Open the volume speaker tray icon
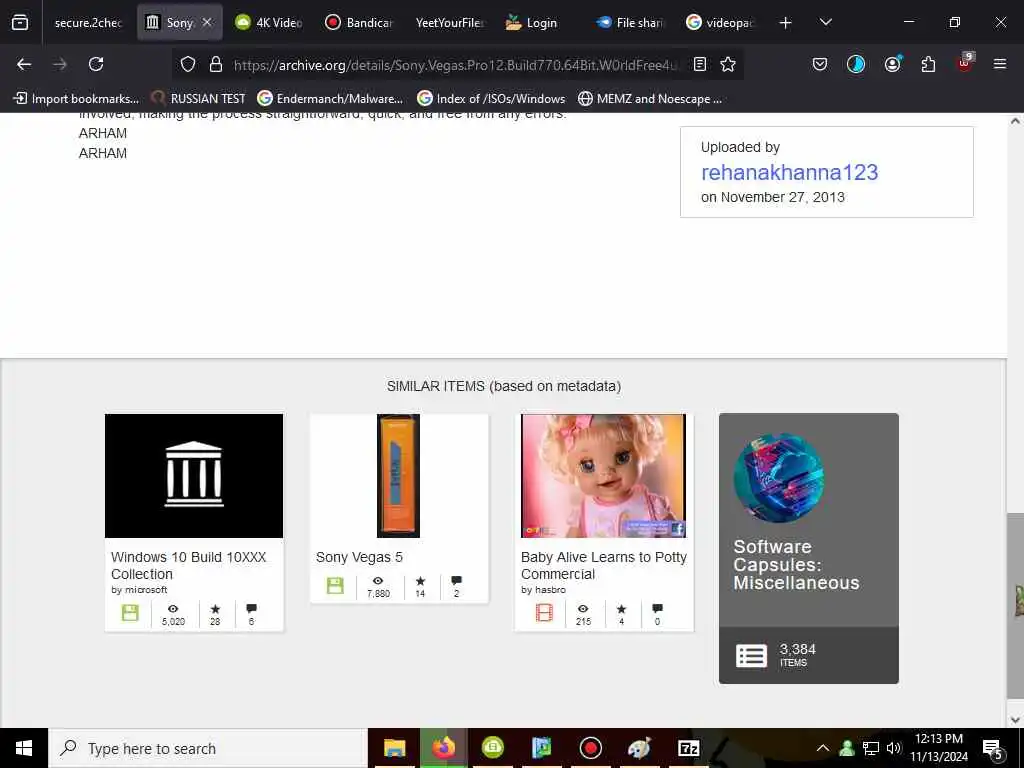This screenshot has height=768, width=1024. point(893,748)
